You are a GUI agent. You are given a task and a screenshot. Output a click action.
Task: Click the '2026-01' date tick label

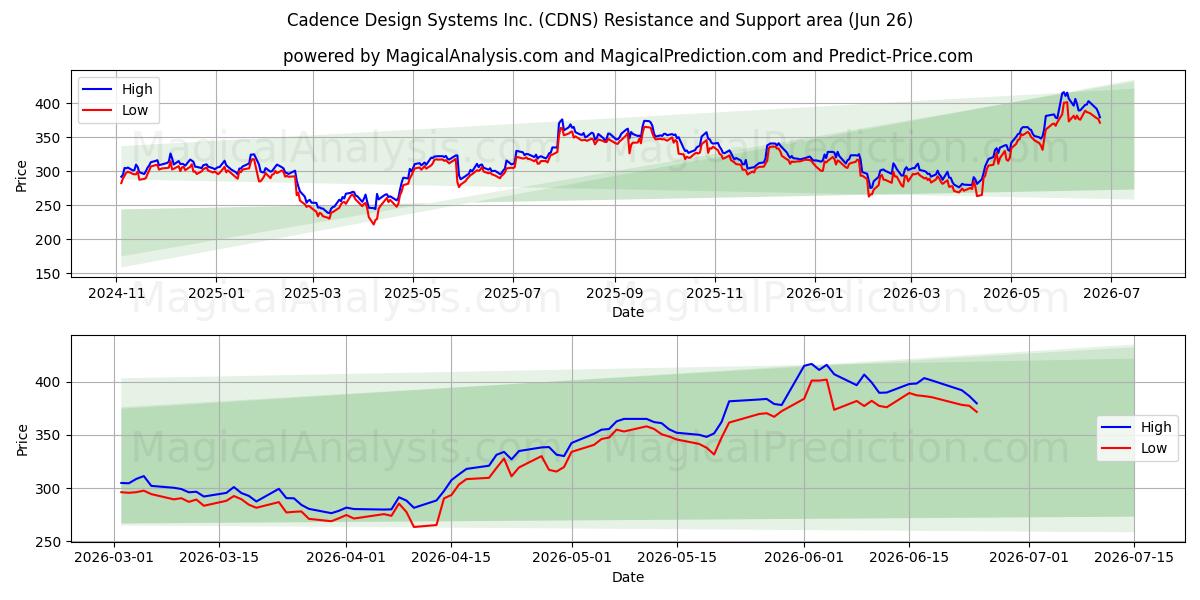click(x=814, y=294)
